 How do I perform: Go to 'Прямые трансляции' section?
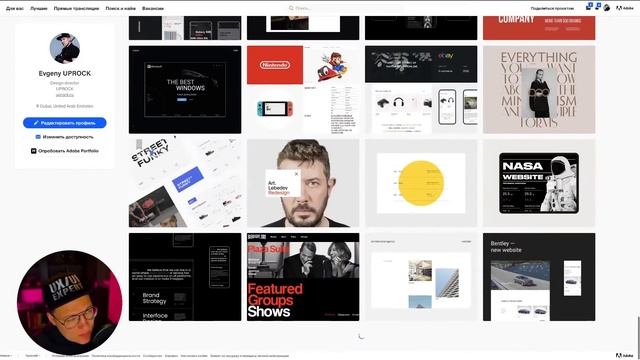point(76,8)
